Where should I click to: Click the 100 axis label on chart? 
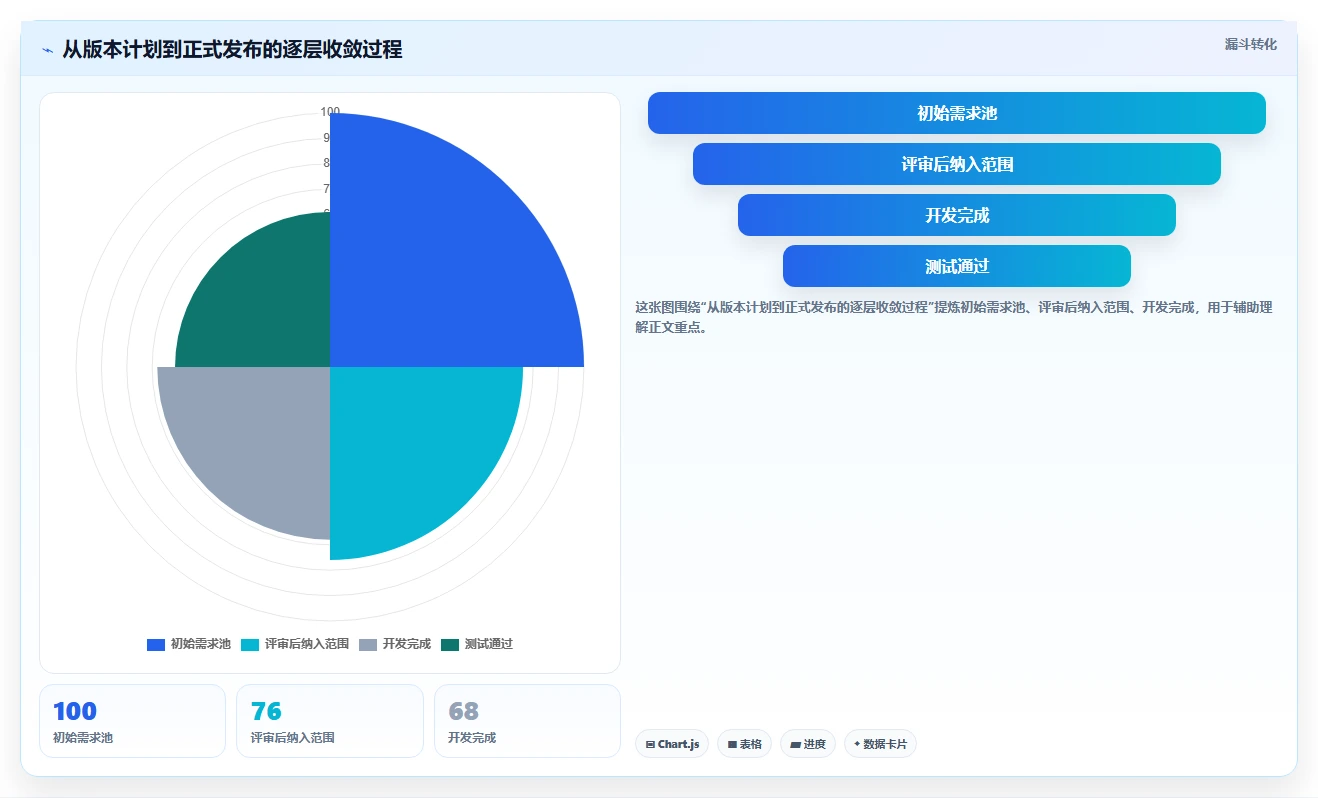point(330,112)
